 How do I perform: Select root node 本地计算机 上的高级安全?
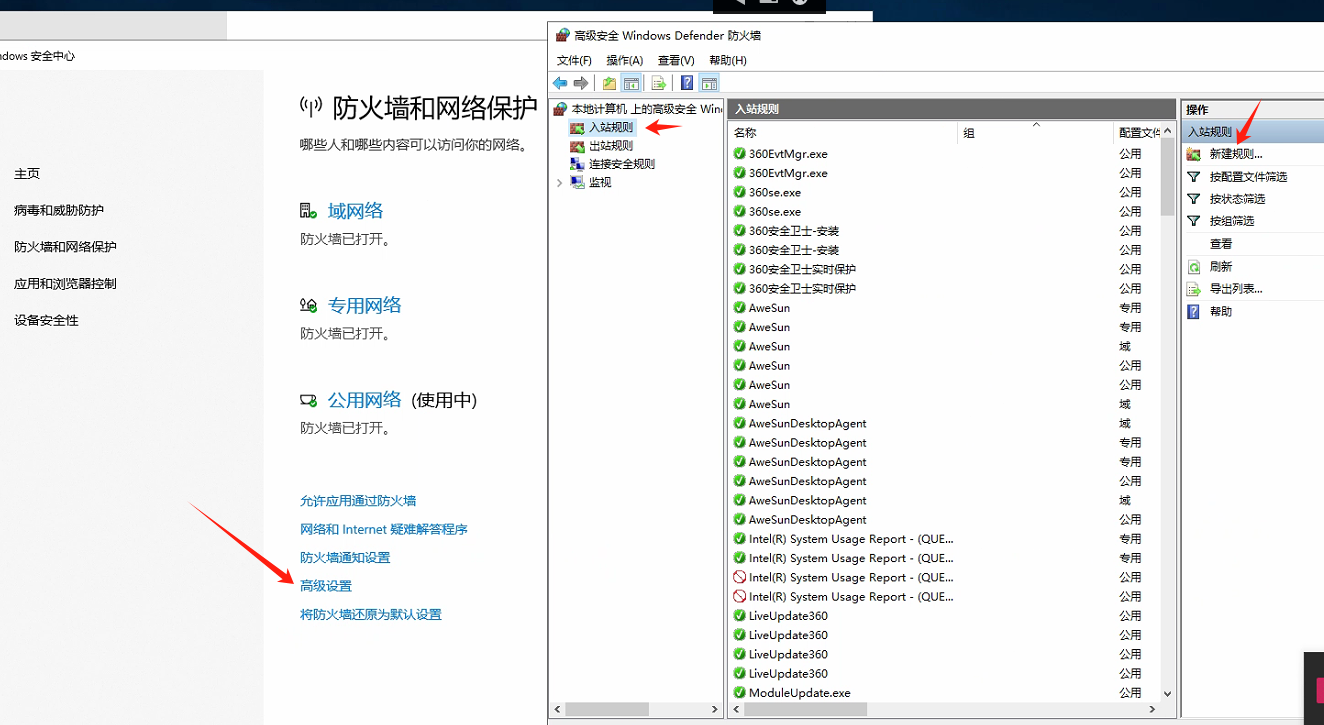(x=647, y=108)
